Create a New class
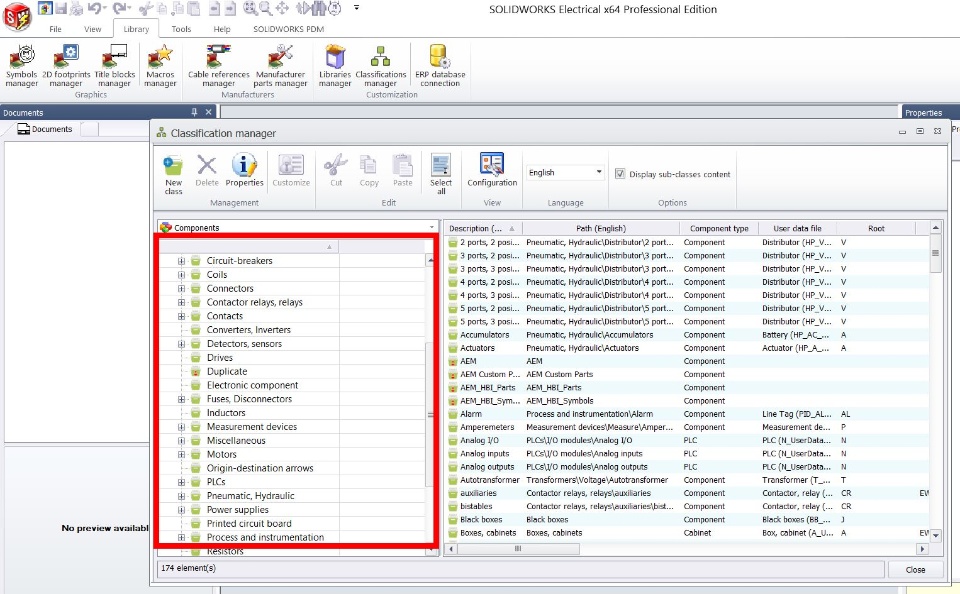Image resolution: width=960 pixels, height=594 pixels. click(x=173, y=174)
